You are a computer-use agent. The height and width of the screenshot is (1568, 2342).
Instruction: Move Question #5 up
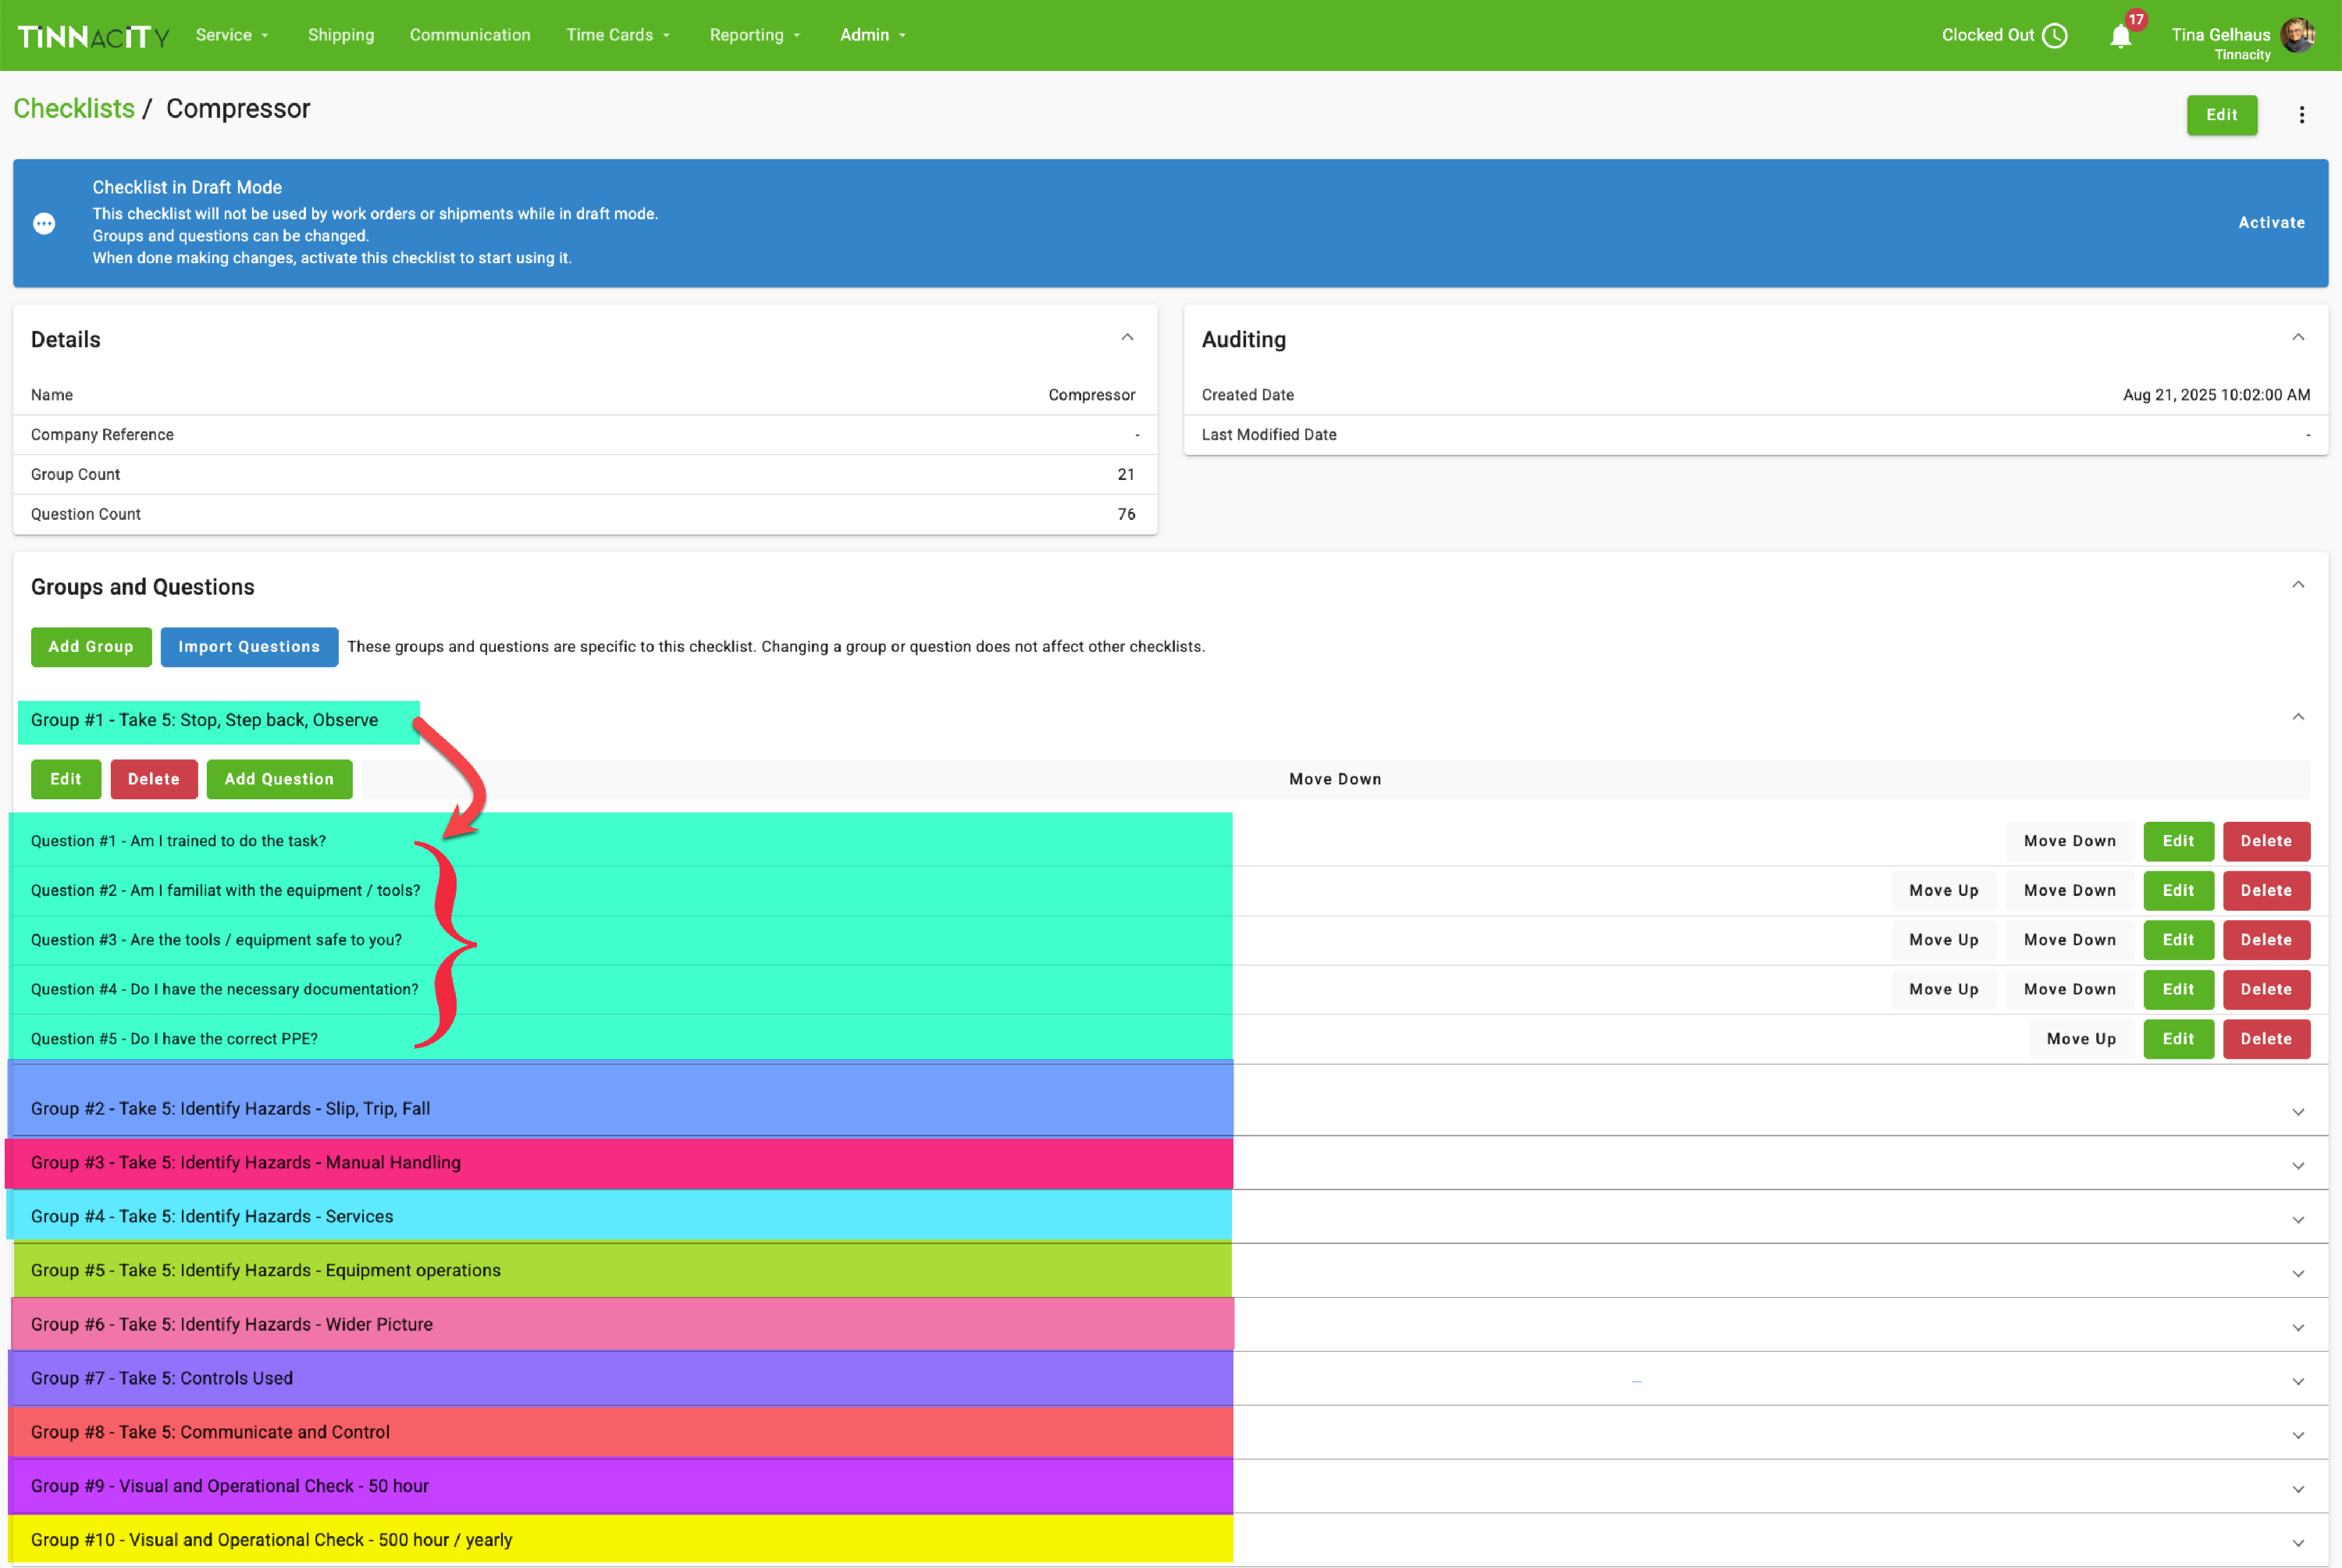(x=2081, y=1039)
